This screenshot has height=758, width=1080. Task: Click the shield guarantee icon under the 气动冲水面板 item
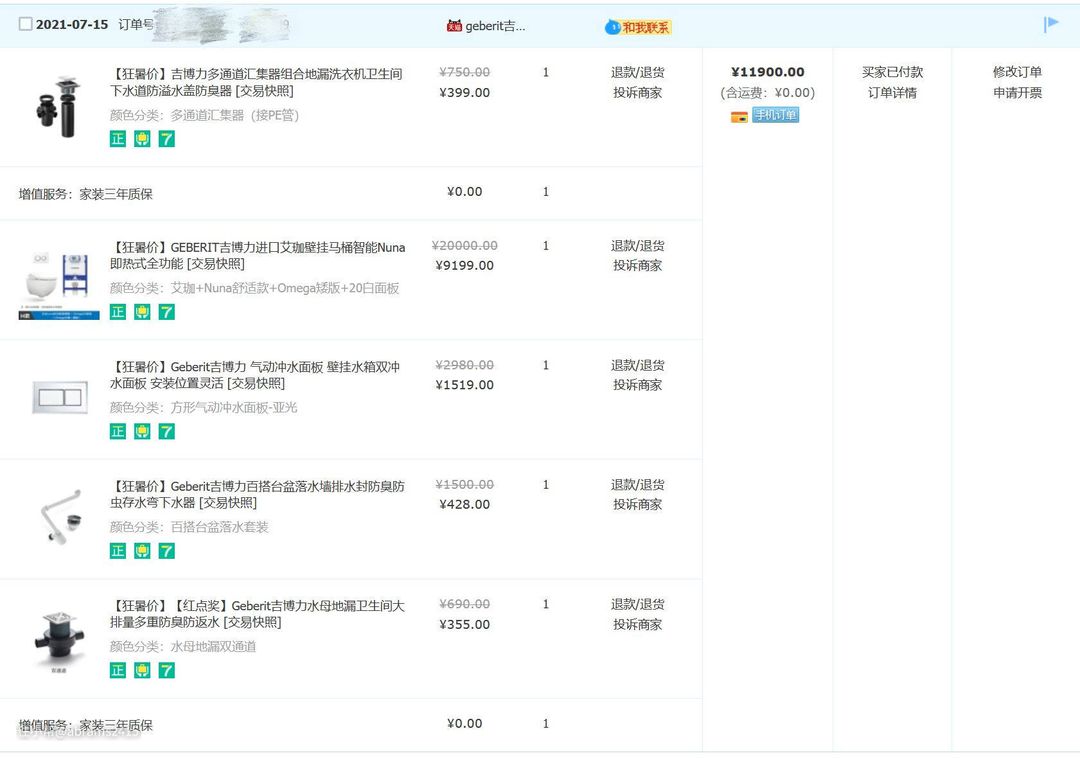pos(142,431)
